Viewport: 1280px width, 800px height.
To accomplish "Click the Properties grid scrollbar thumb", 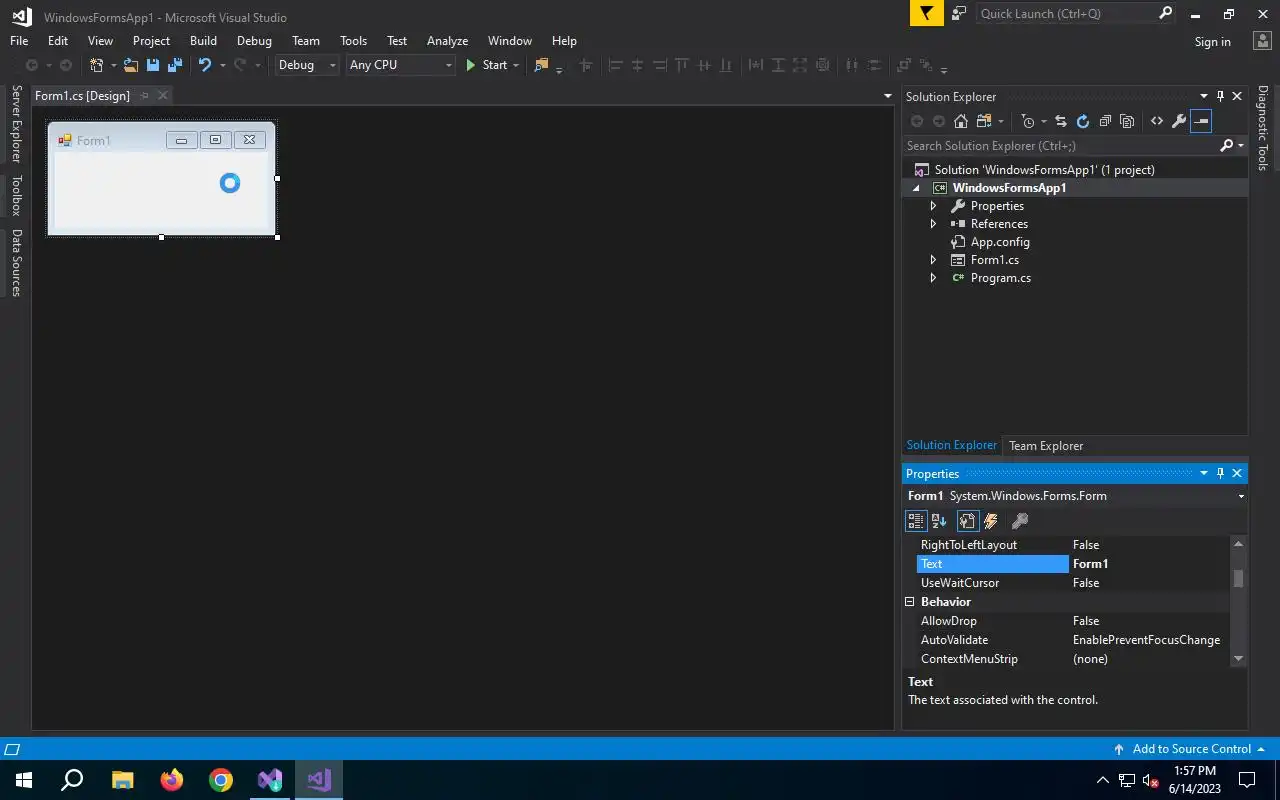I will [1238, 578].
